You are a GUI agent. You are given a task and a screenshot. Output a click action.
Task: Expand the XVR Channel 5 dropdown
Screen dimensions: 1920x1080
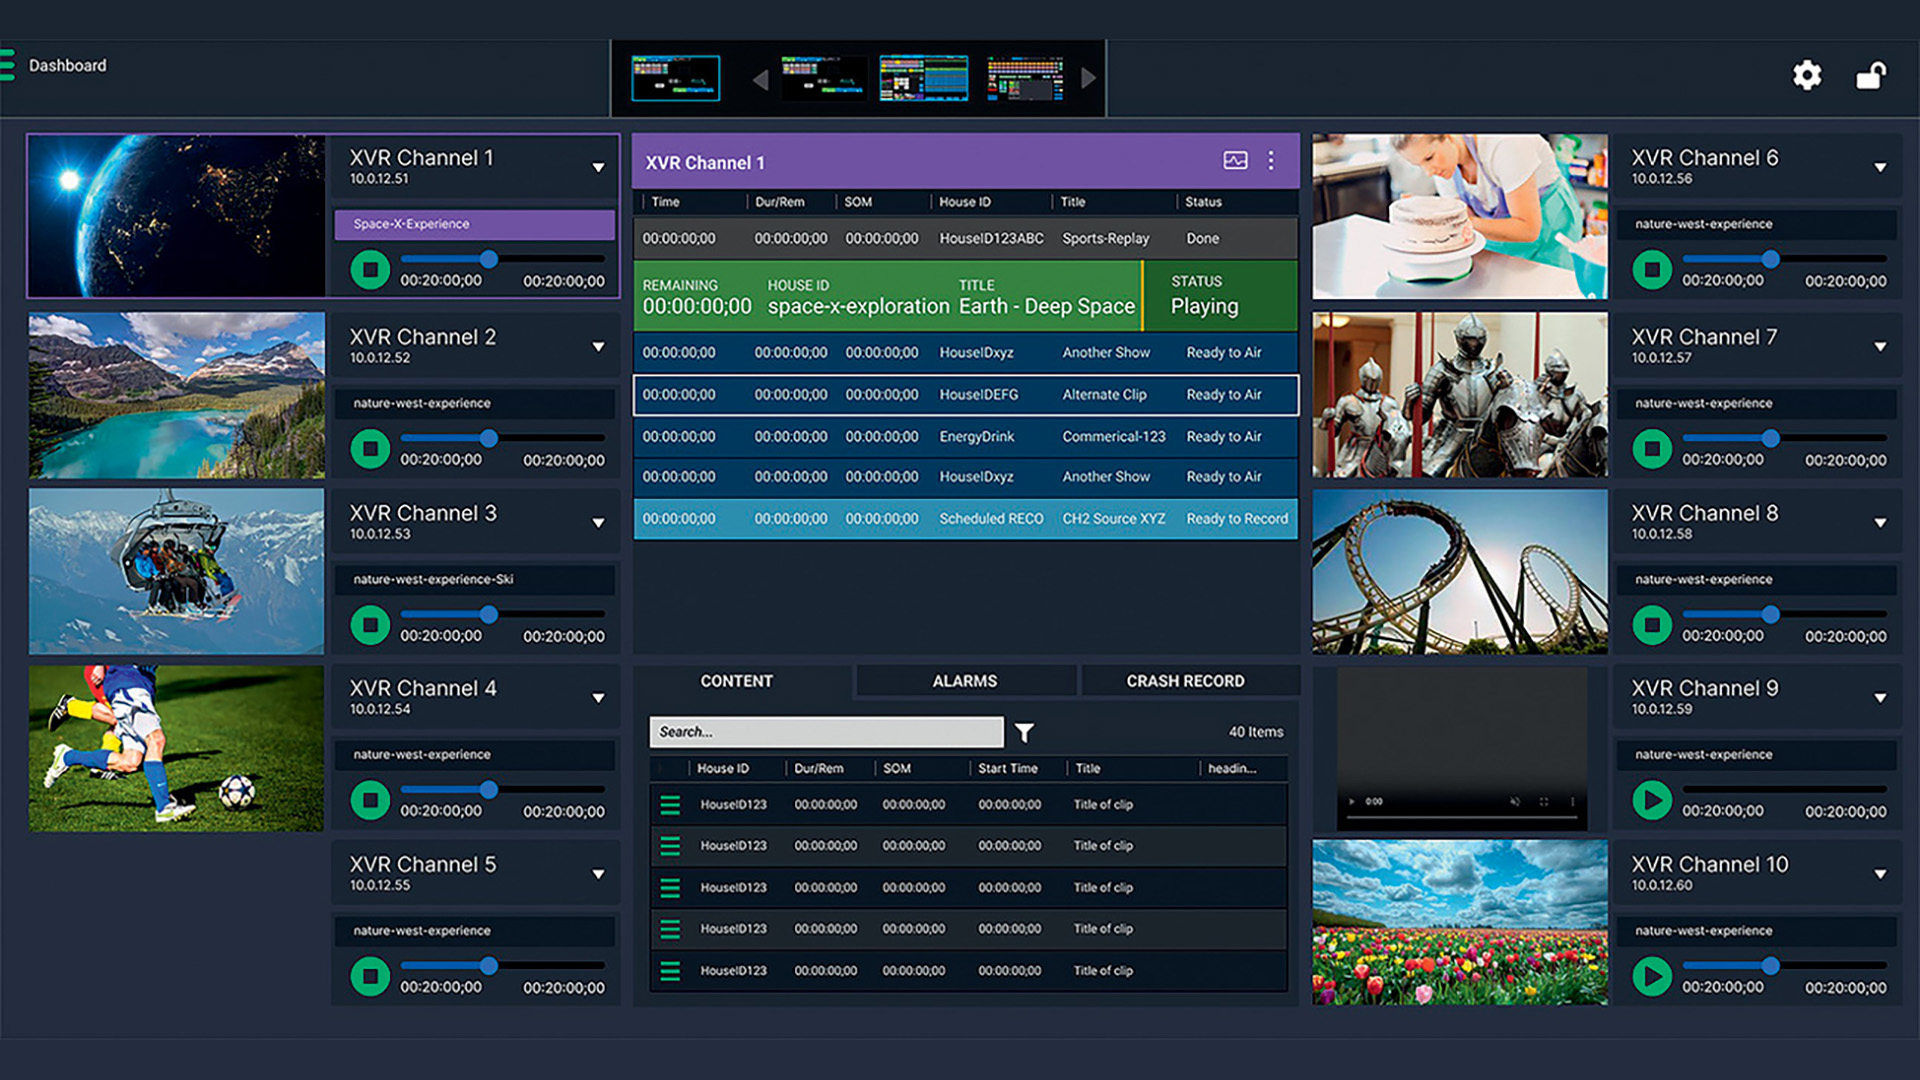click(x=598, y=874)
